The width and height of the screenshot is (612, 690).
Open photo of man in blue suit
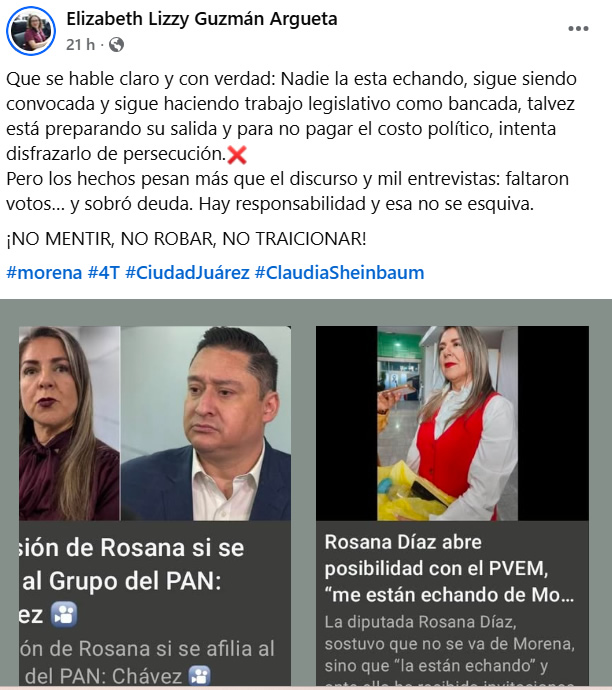tap(205, 423)
